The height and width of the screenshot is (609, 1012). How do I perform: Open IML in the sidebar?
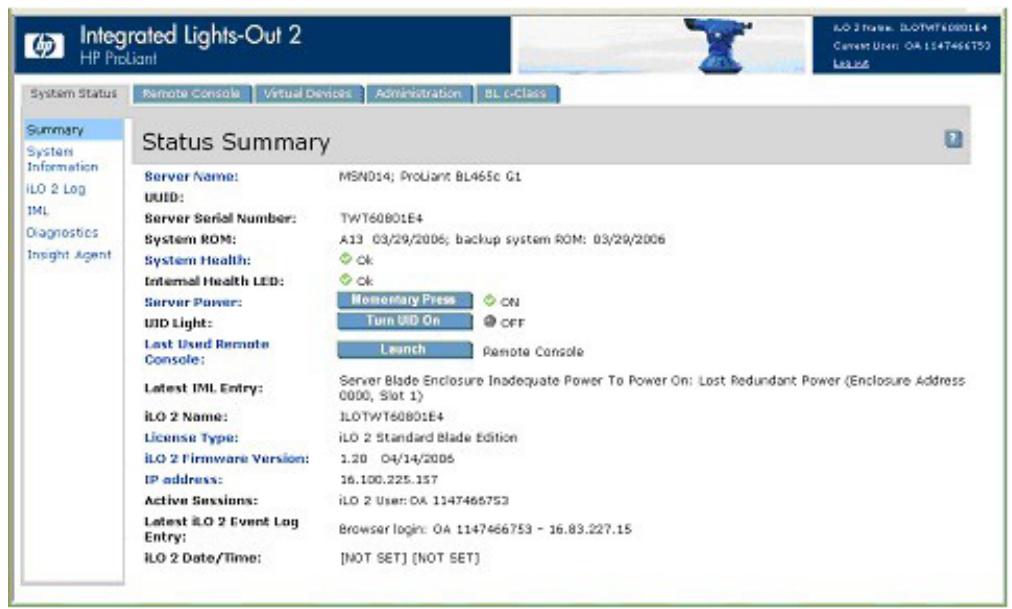[37, 210]
